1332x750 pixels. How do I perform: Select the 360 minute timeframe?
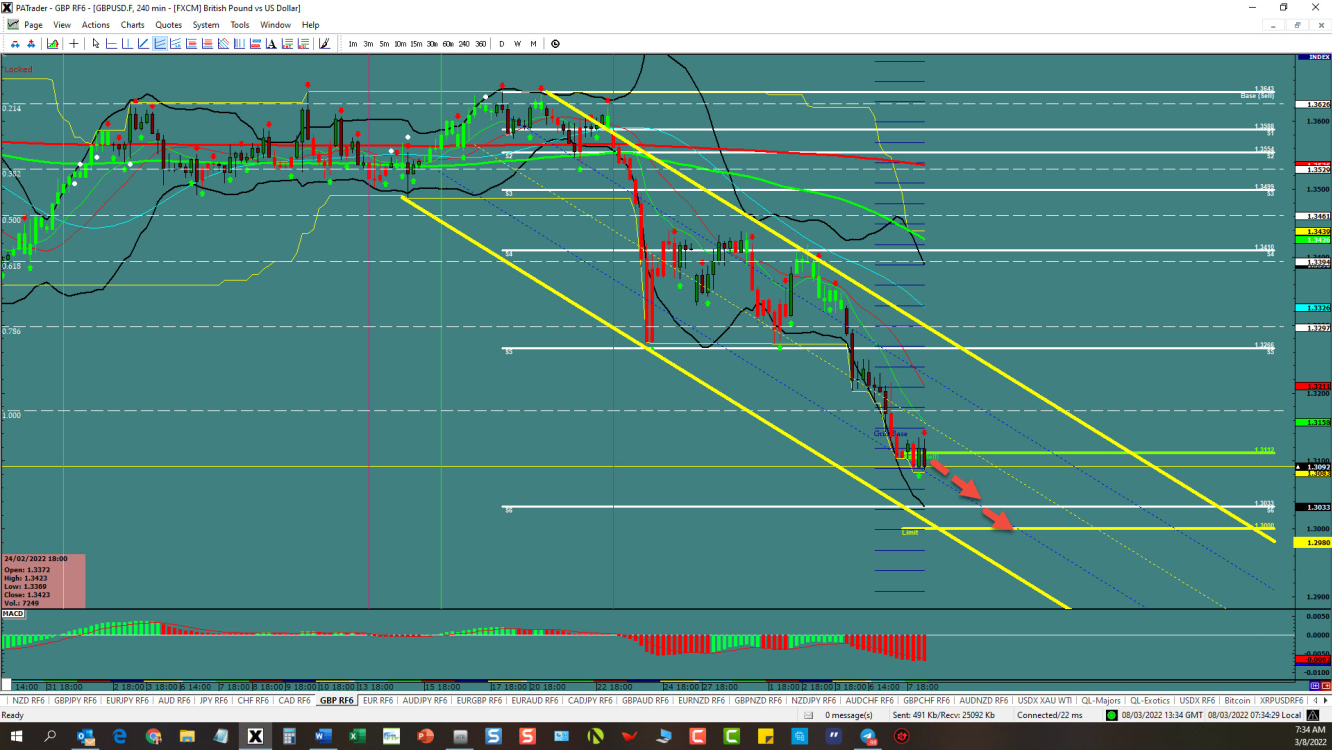[480, 43]
